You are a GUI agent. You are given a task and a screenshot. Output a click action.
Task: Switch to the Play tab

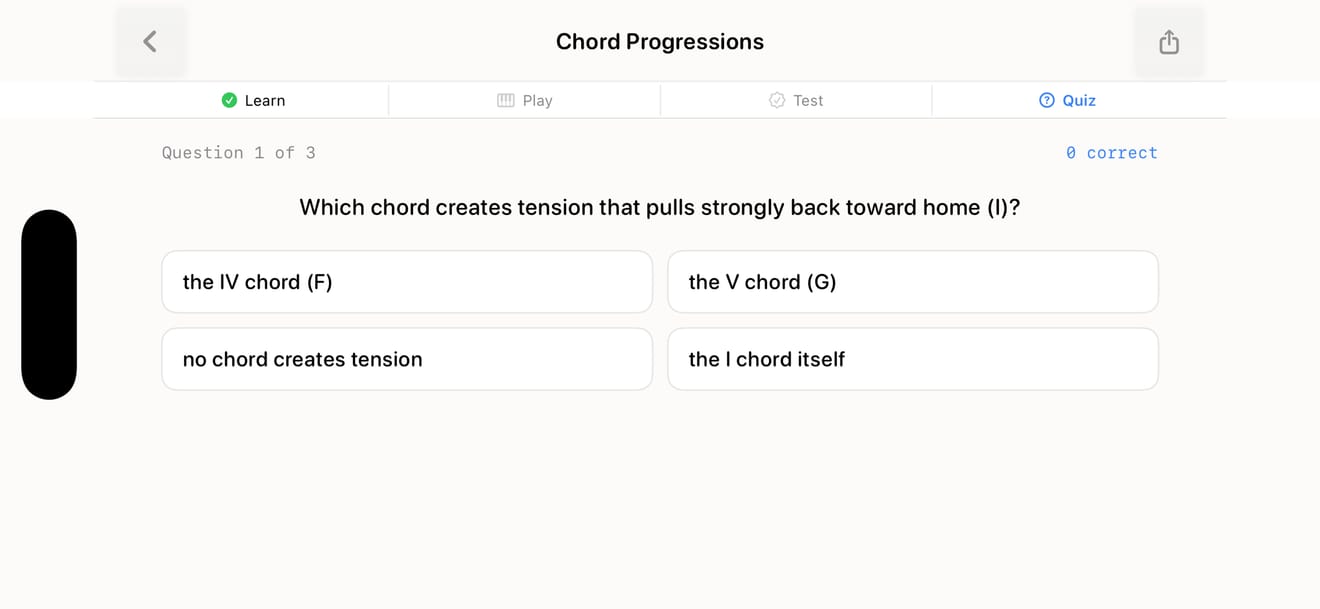coord(525,100)
